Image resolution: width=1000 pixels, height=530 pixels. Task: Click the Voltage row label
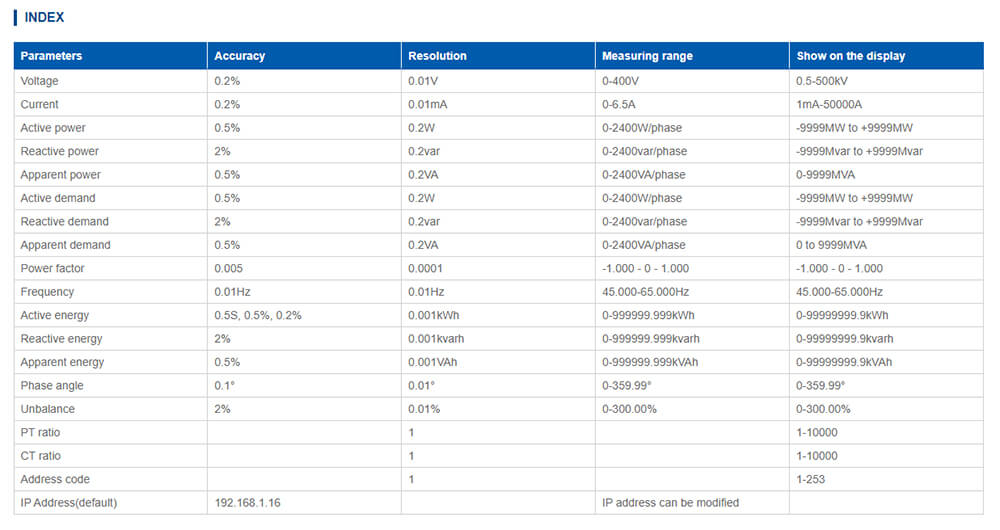[x=40, y=81]
